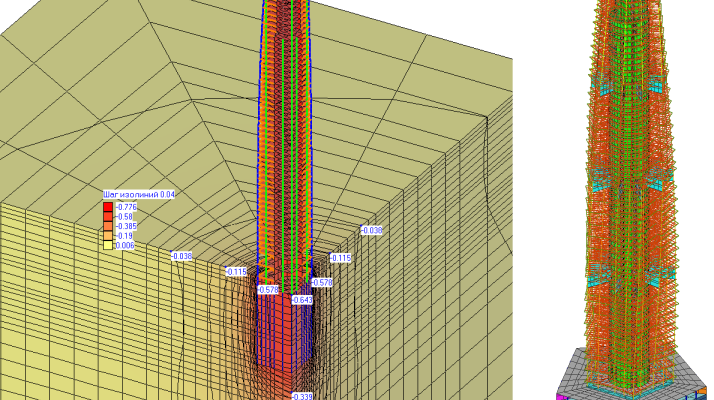Click the magenta element at tower base corner
This screenshot has width=714, height=400.
coord(560,396)
